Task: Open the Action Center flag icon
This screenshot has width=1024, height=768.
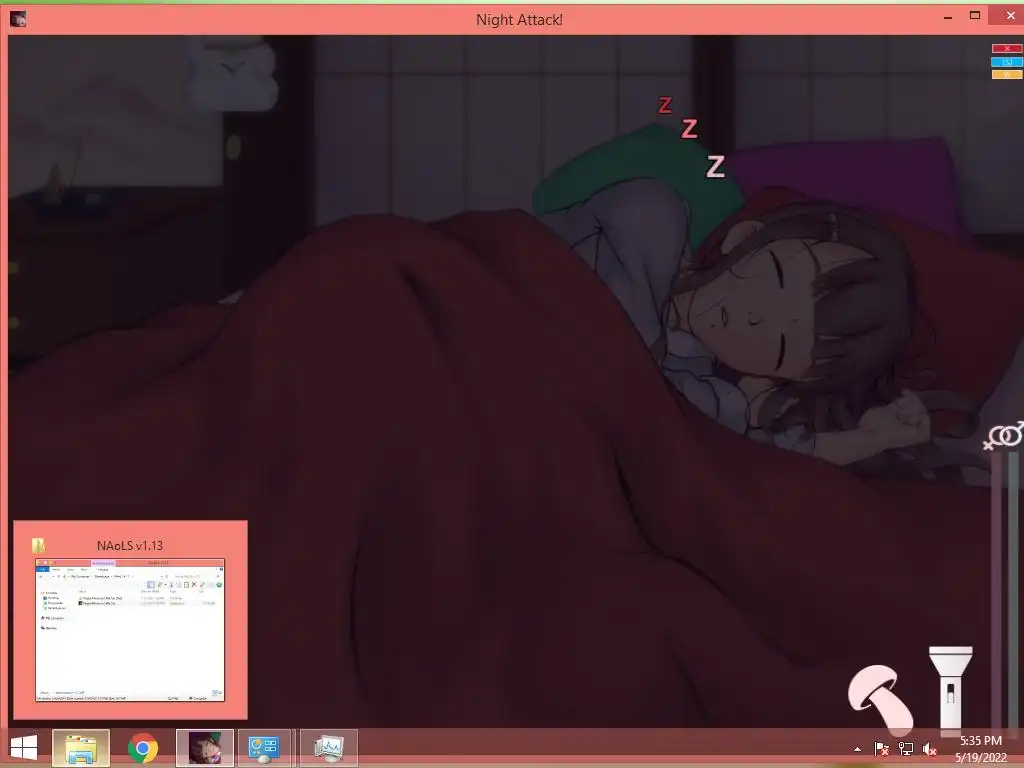Action: (x=882, y=749)
